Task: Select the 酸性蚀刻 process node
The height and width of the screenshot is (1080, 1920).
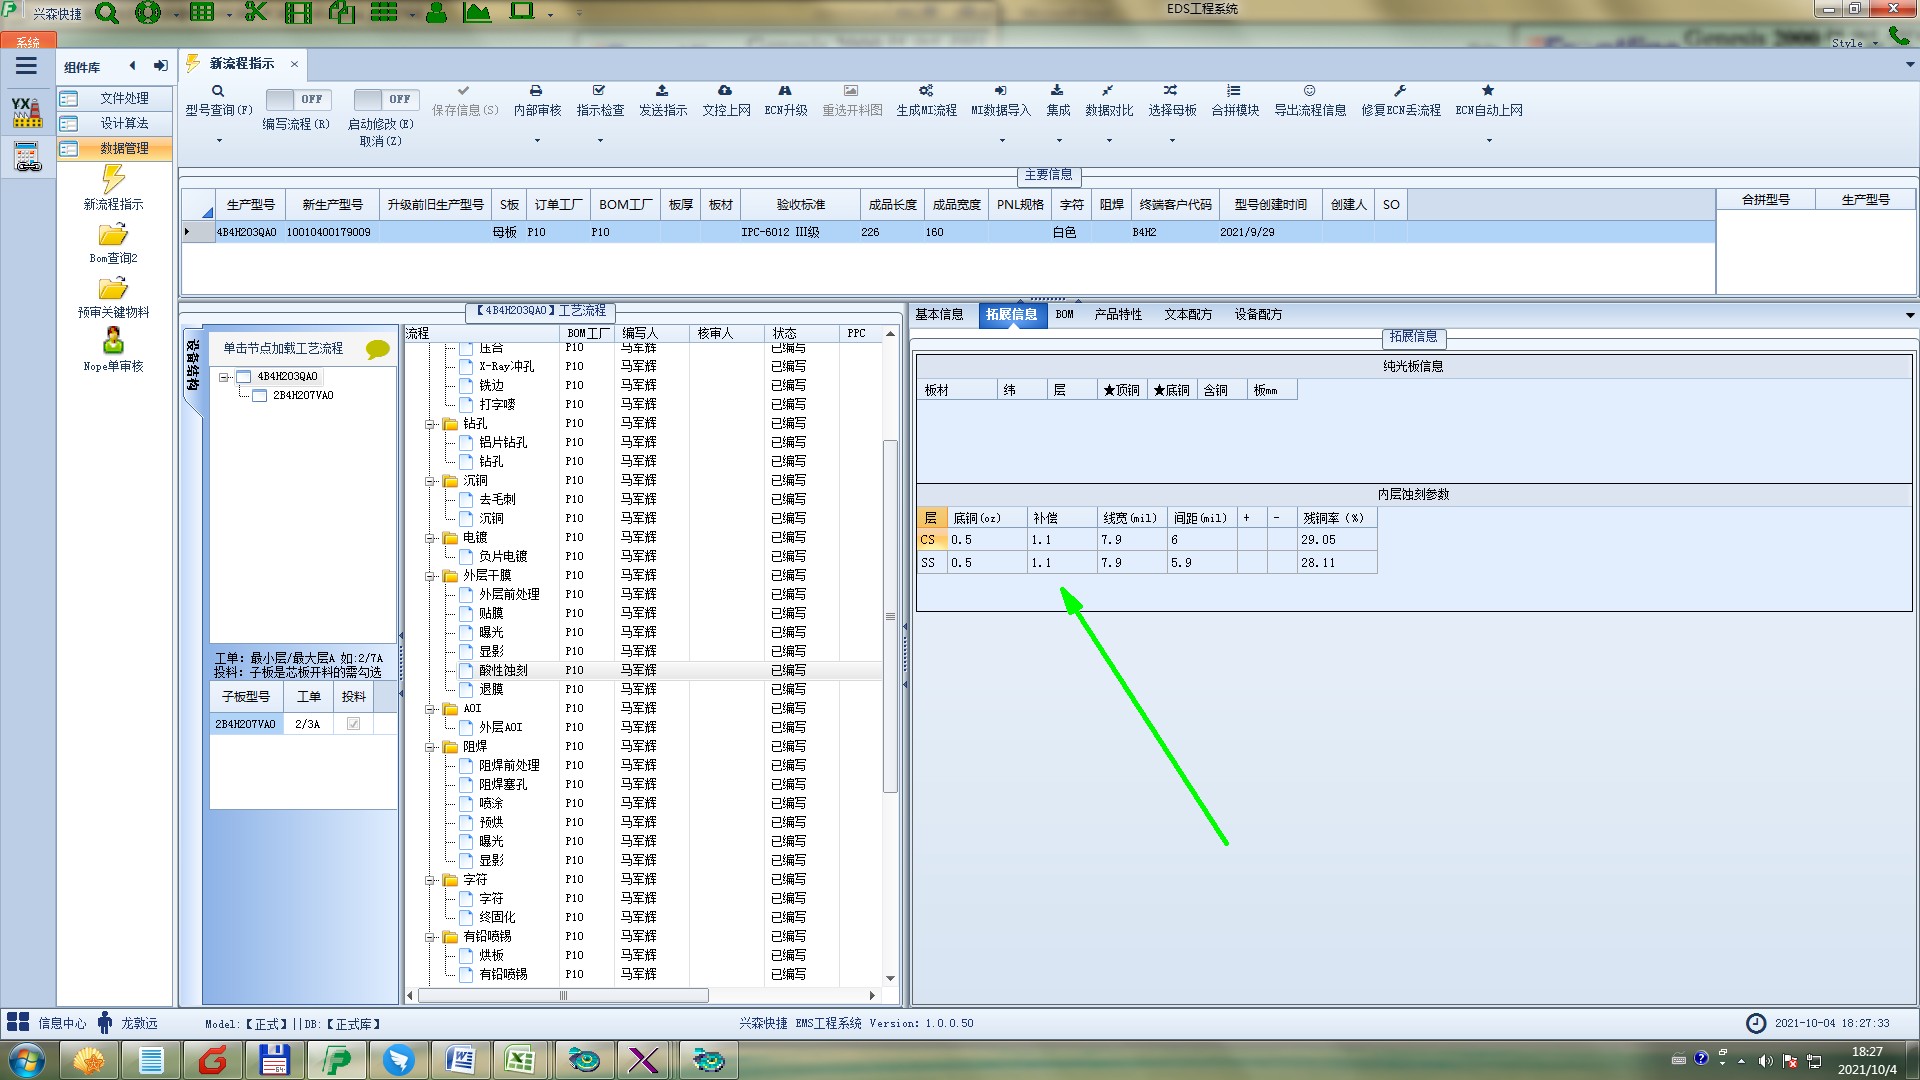Action: pos(503,671)
